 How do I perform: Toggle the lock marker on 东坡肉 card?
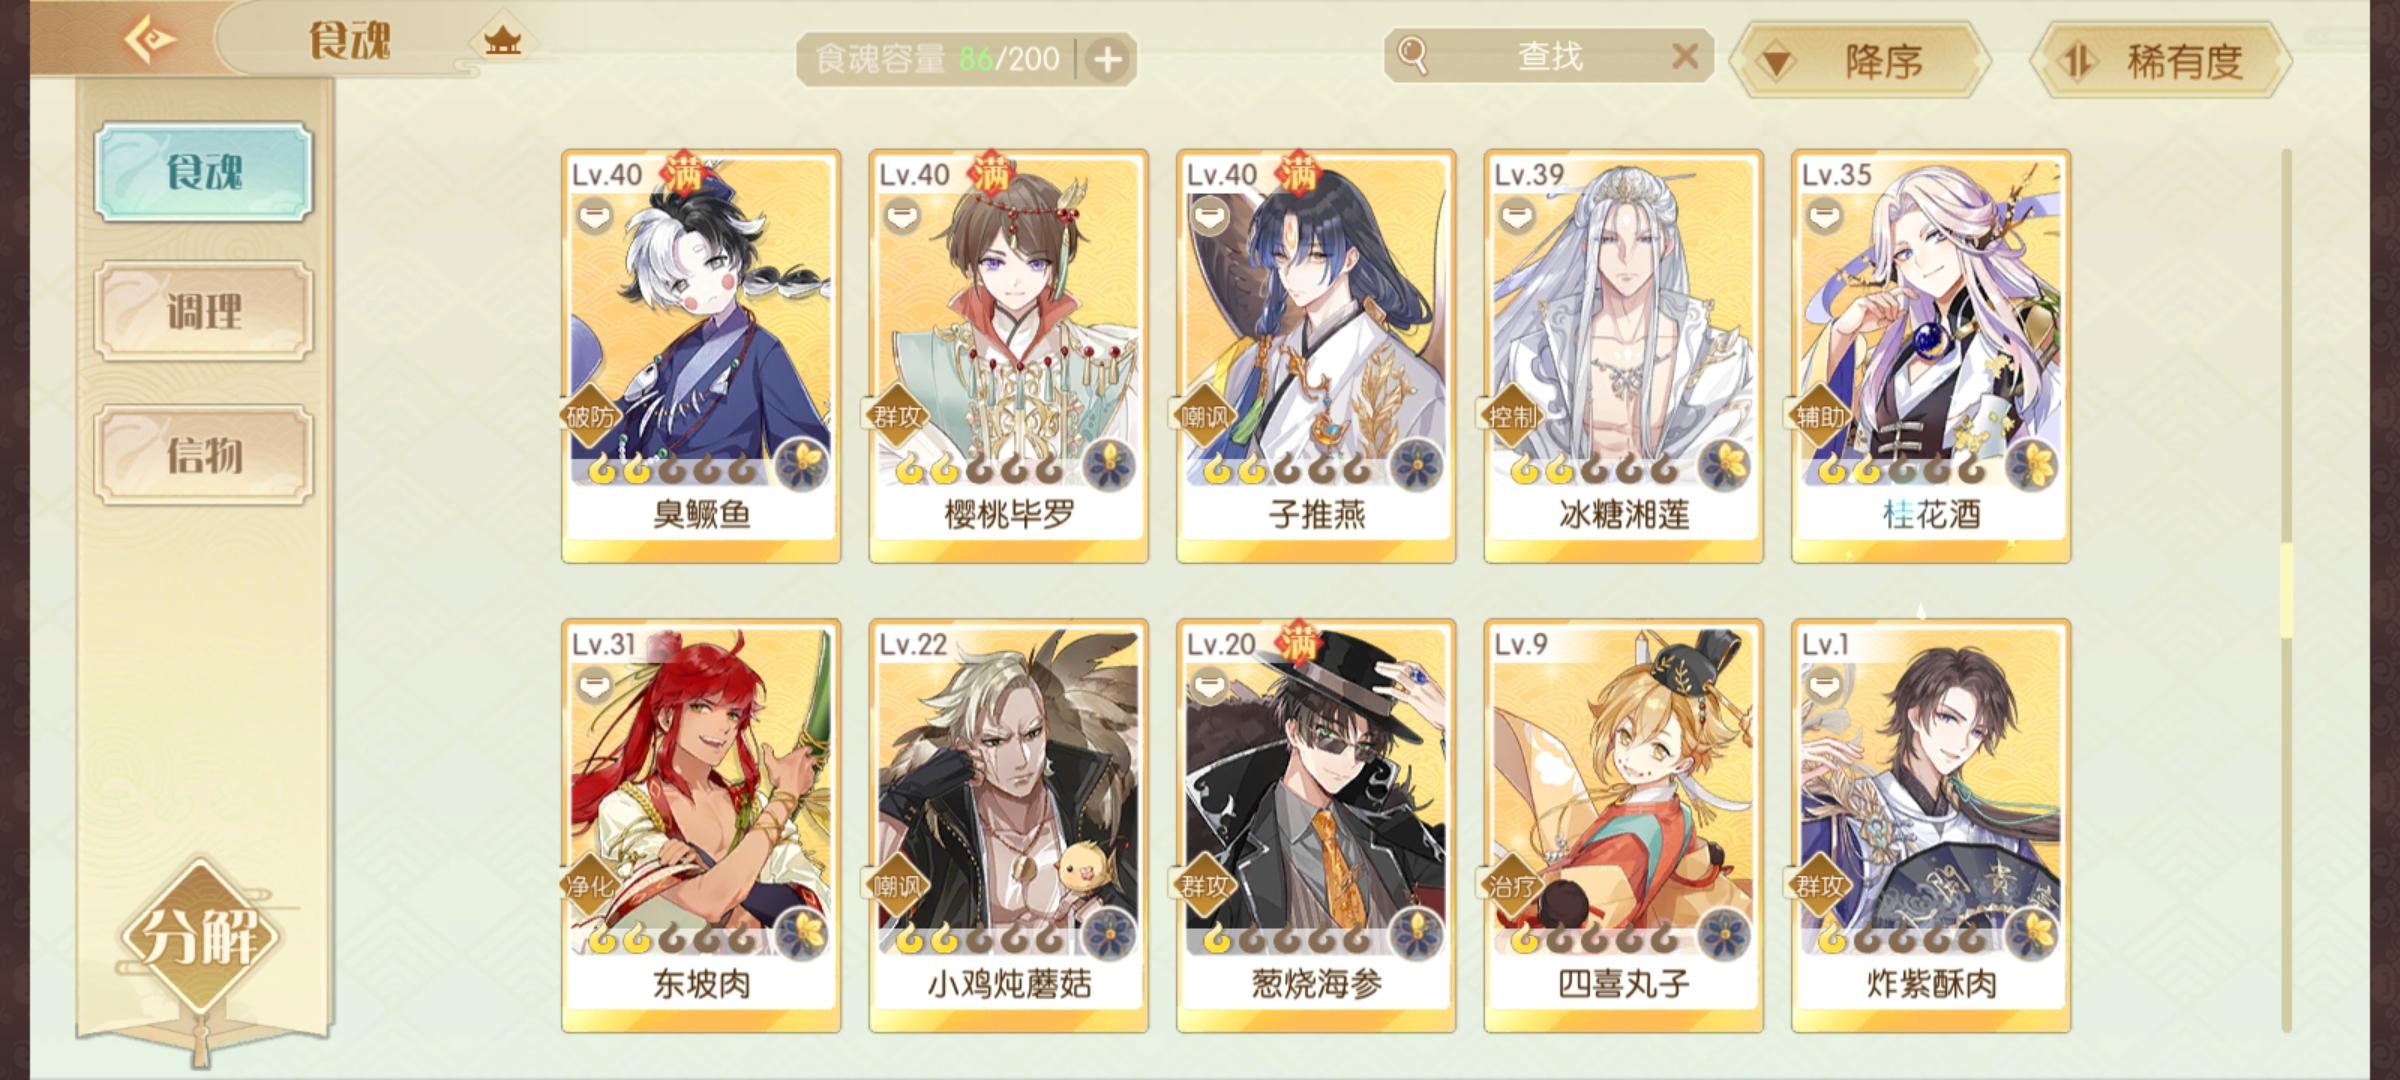[x=595, y=685]
